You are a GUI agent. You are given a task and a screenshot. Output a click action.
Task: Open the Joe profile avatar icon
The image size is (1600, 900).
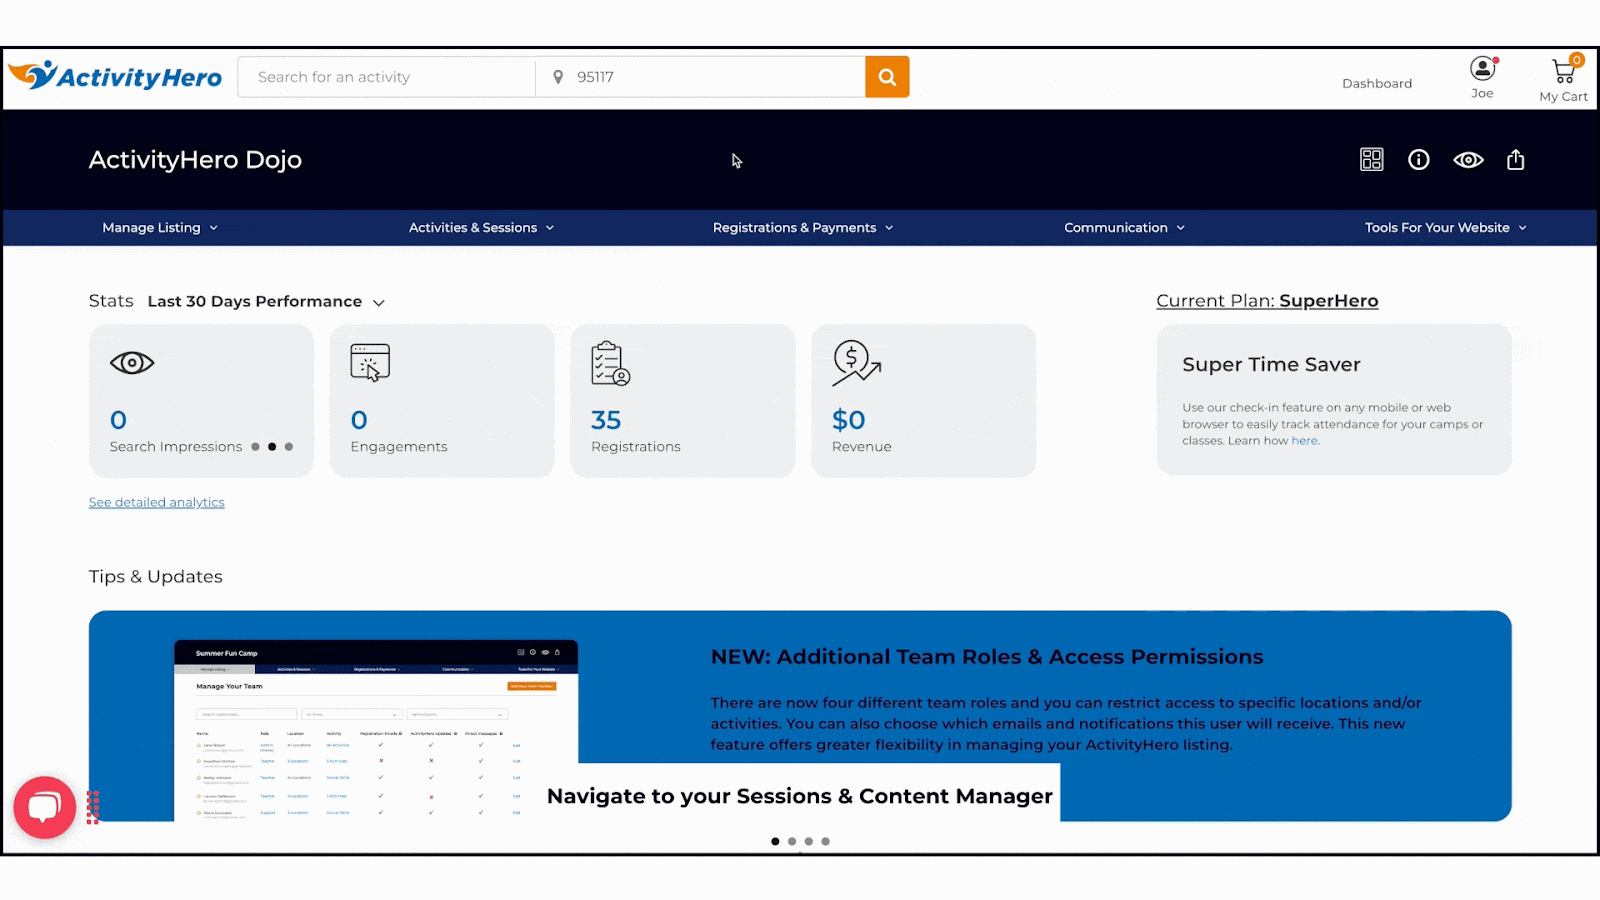[1482, 68]
